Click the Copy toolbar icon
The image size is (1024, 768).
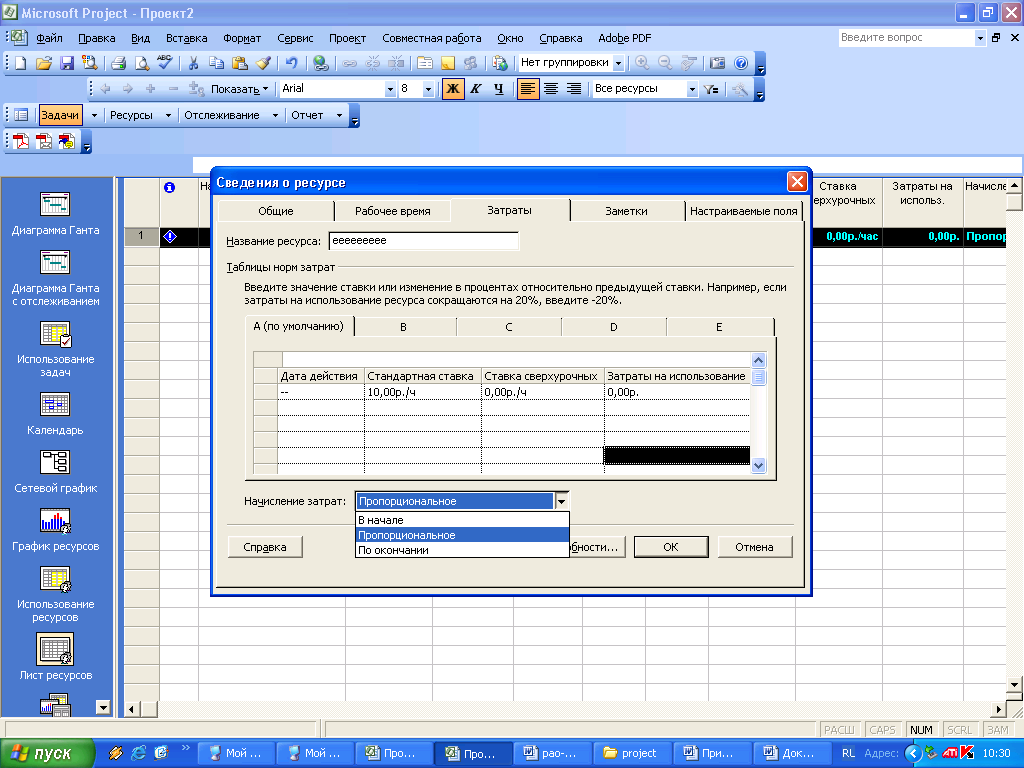[x=216, y=63]
